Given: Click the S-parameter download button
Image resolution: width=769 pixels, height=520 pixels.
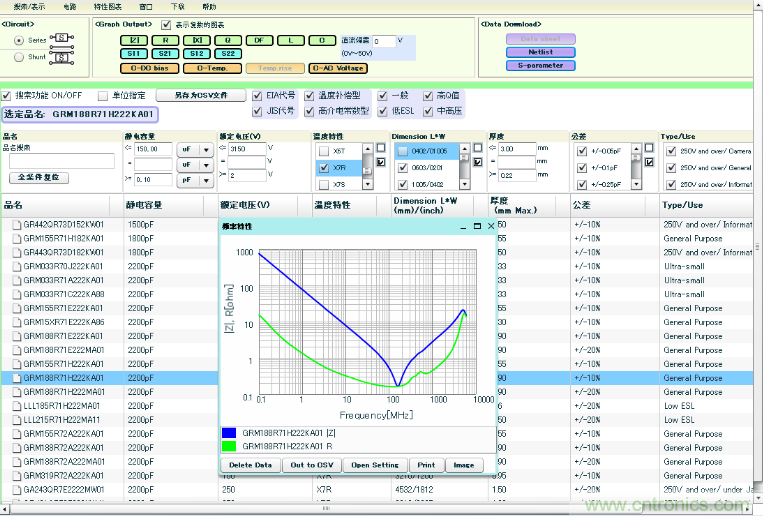Looking at the screenshot, I should coord(540,66).
